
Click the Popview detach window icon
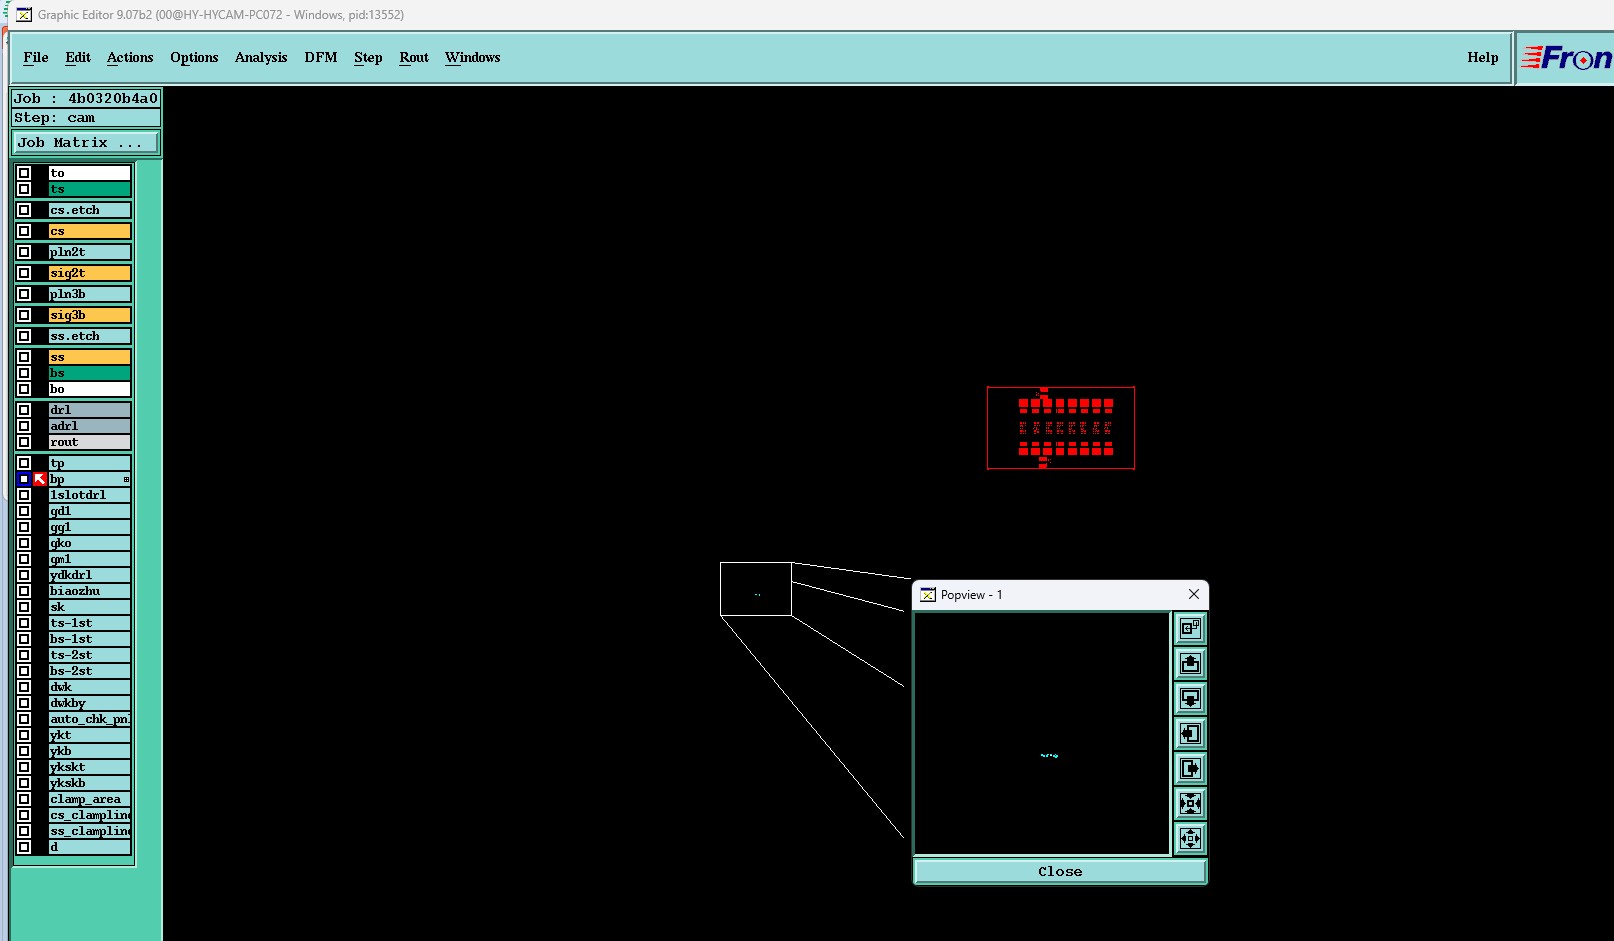point(1190,628)
